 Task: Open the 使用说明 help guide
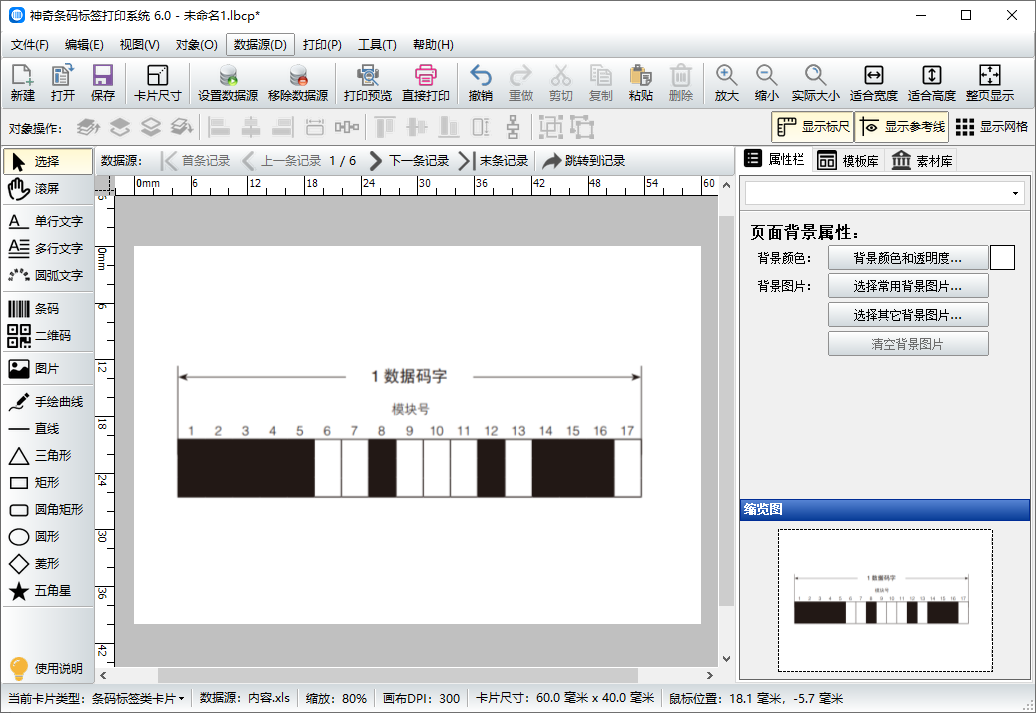[48, 668]
